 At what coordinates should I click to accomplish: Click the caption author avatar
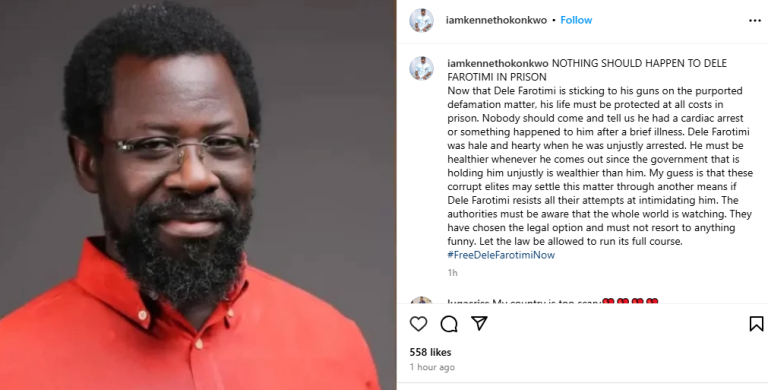coord(421,69)
